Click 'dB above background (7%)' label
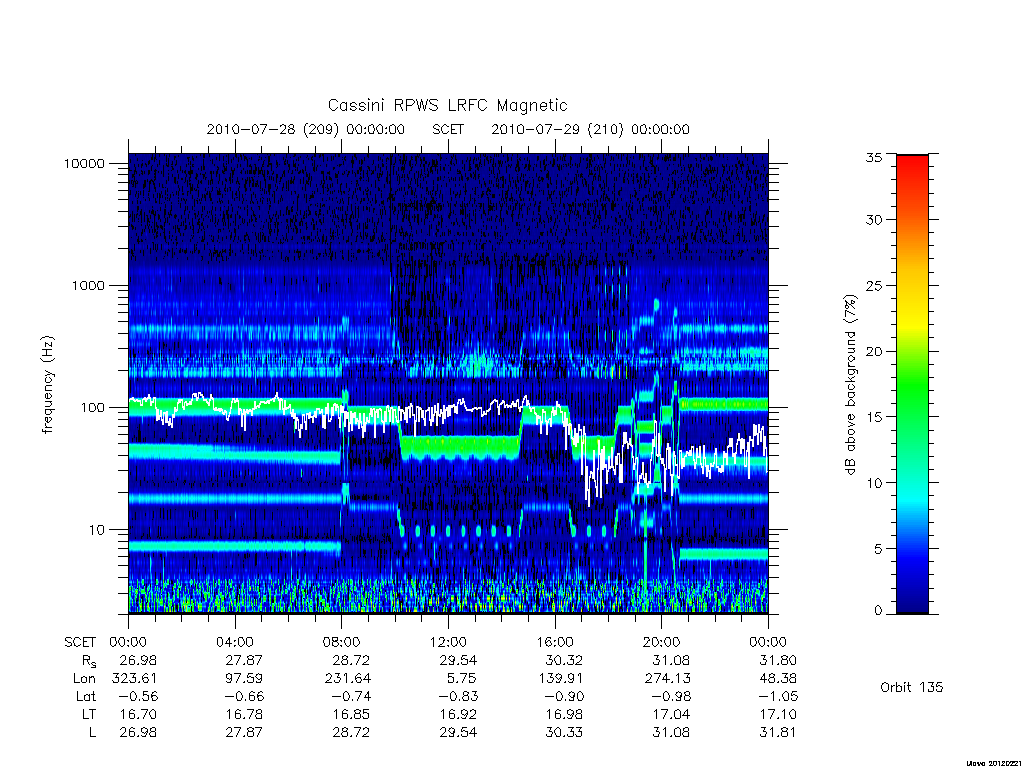Screen dimensions: 1024x768 850,385
